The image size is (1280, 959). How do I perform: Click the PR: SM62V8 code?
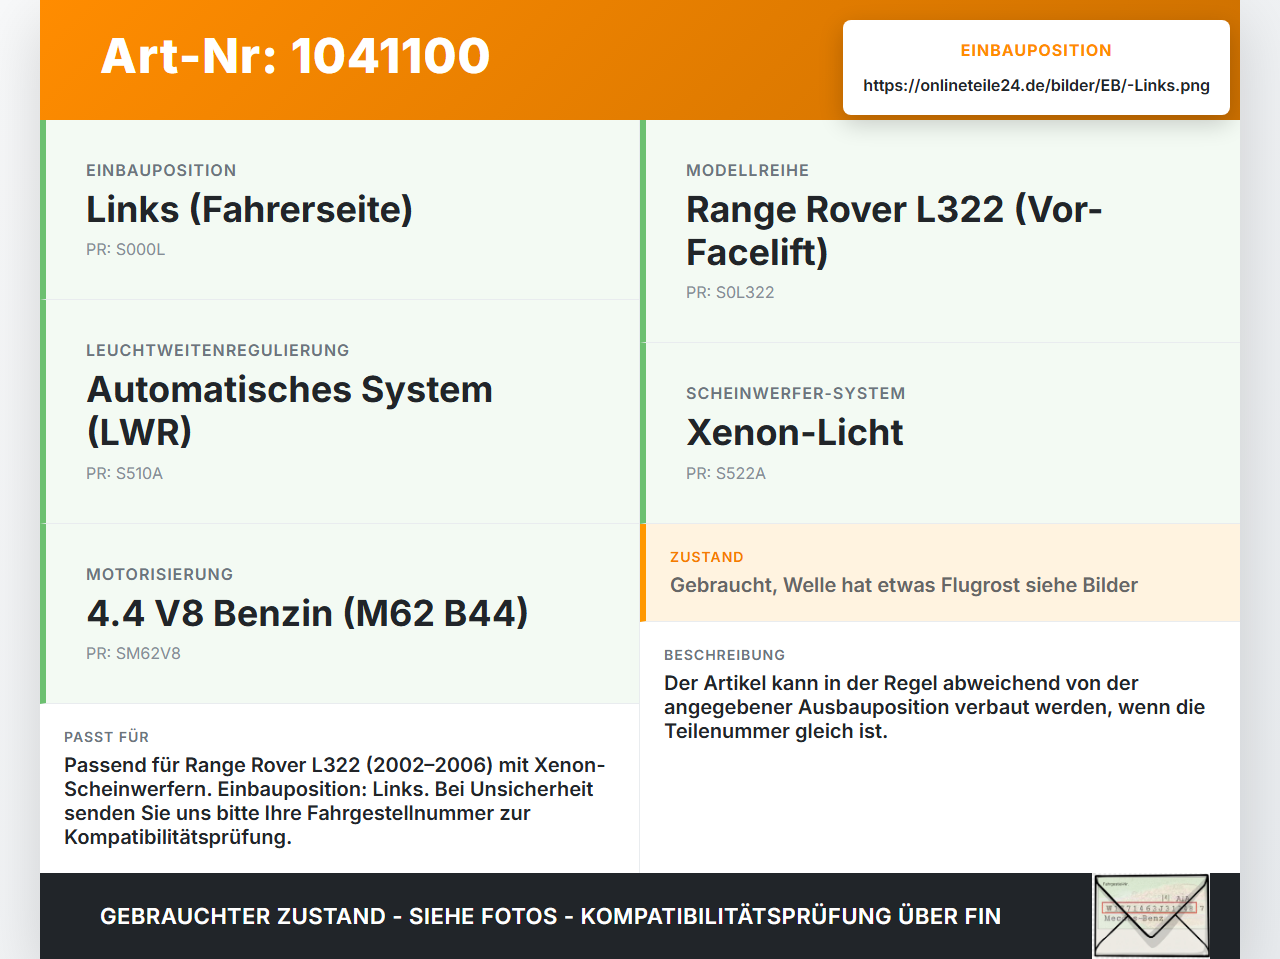[133, 654]
